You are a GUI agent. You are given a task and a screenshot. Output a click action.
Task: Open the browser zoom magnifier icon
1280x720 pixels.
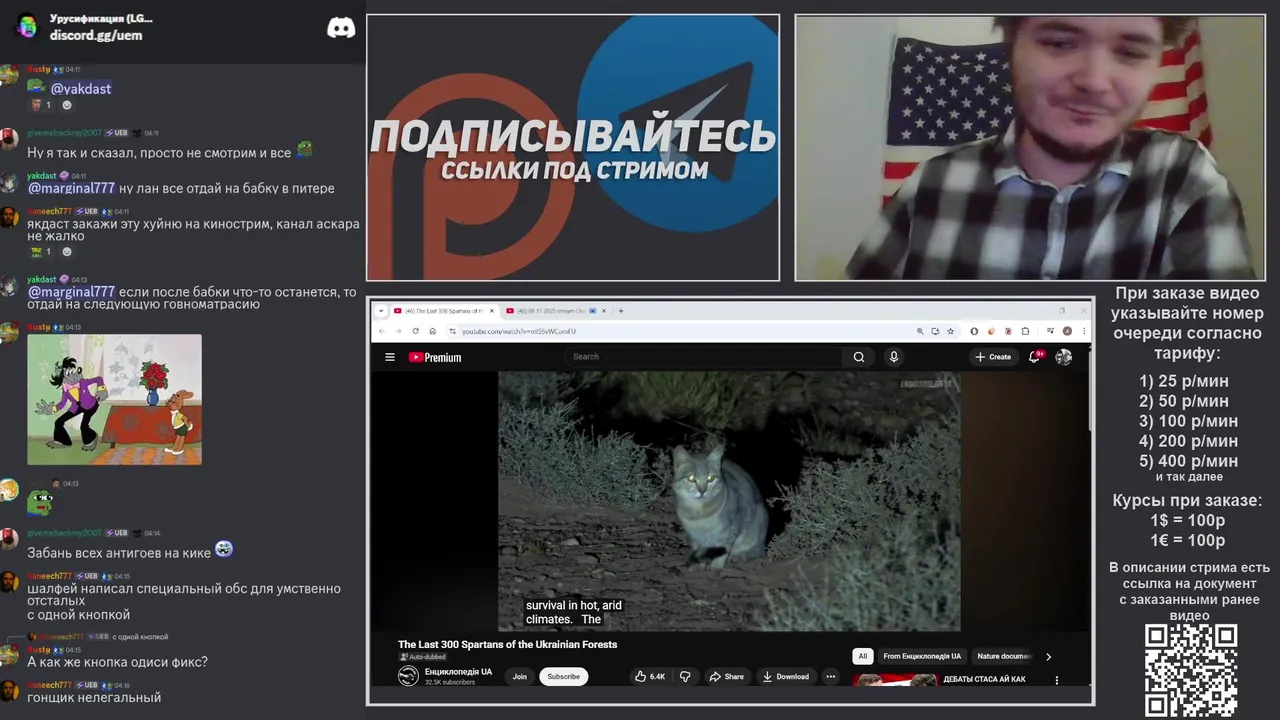pos(920,331)
